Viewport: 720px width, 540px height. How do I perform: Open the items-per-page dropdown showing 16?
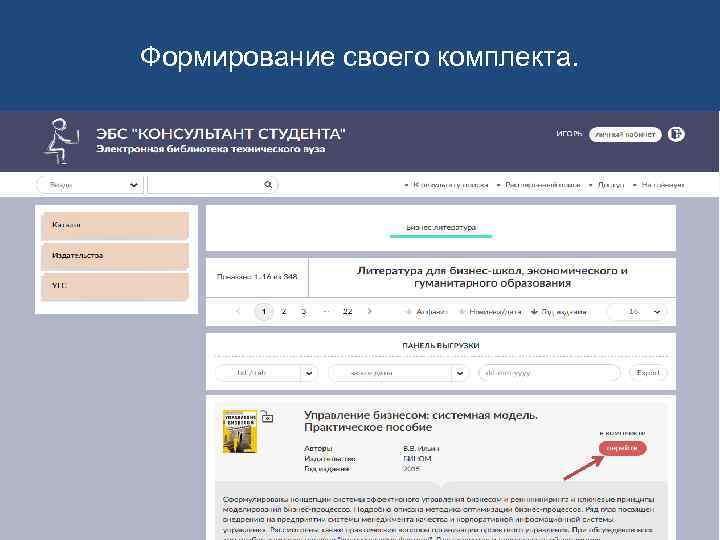click(x=637, y=312)
